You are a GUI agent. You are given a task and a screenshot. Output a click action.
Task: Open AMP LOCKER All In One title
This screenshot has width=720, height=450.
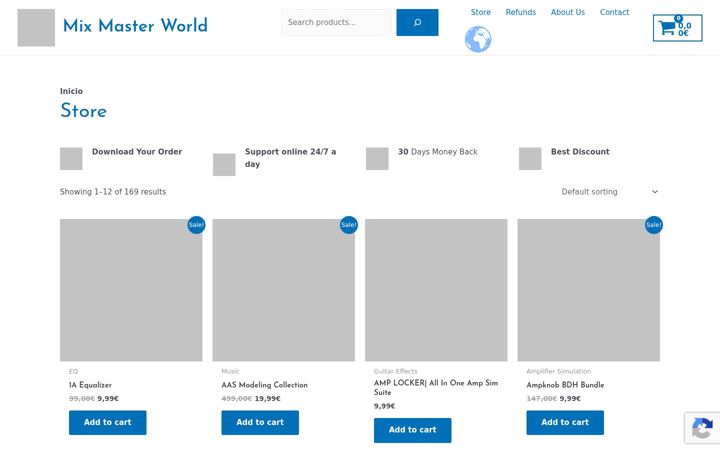click(436, 388)
